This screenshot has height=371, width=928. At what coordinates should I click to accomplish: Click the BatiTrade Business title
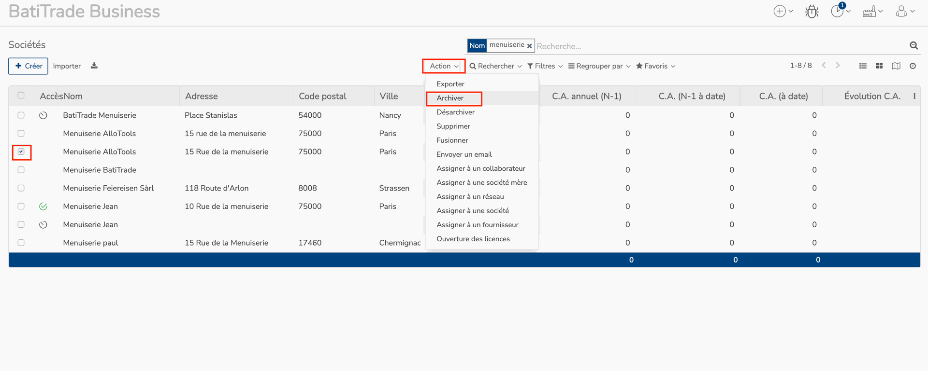point(84,11)
